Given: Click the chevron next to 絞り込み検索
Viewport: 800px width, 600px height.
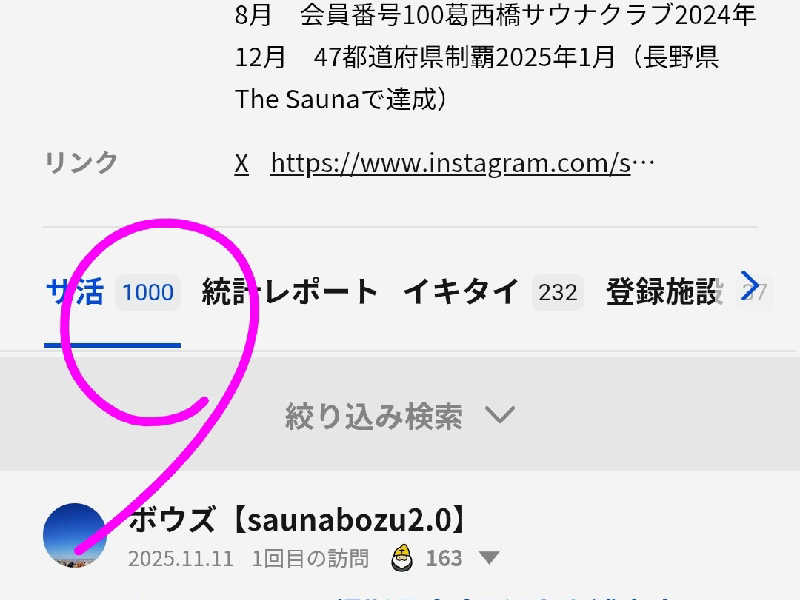Looking at the screenshot, I should pos(499,414).
